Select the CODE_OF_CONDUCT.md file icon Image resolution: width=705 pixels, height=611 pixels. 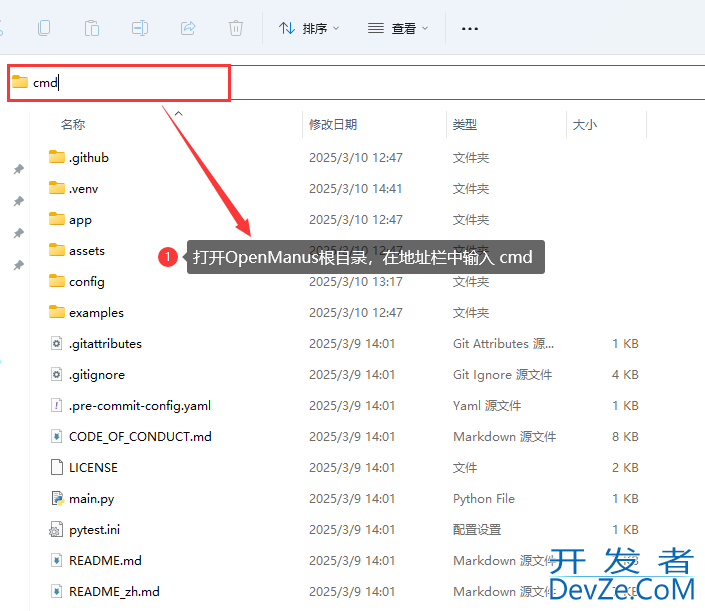56,437
